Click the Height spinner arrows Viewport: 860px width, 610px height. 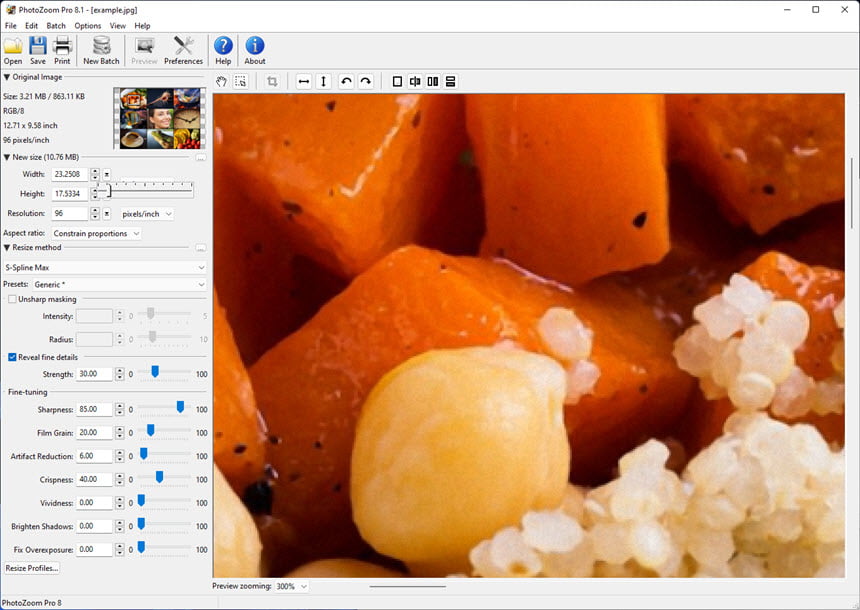(x=95, y=194)
